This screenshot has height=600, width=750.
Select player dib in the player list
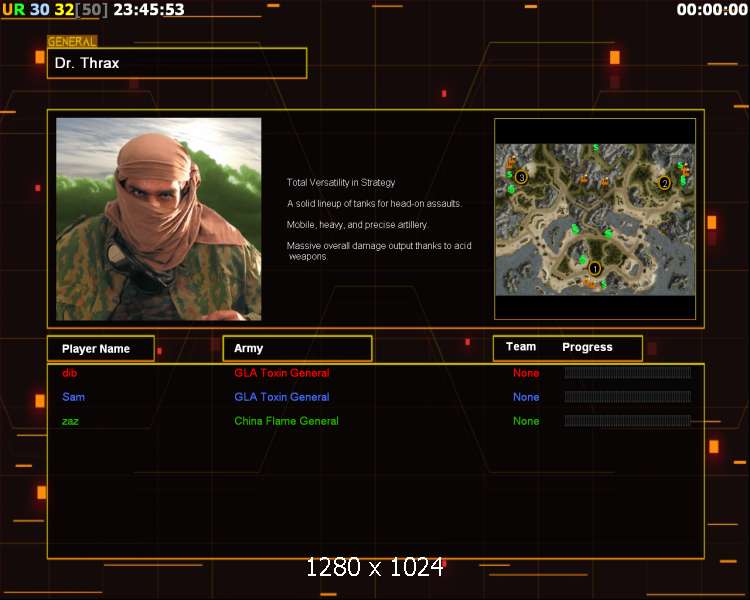point(69,373)
